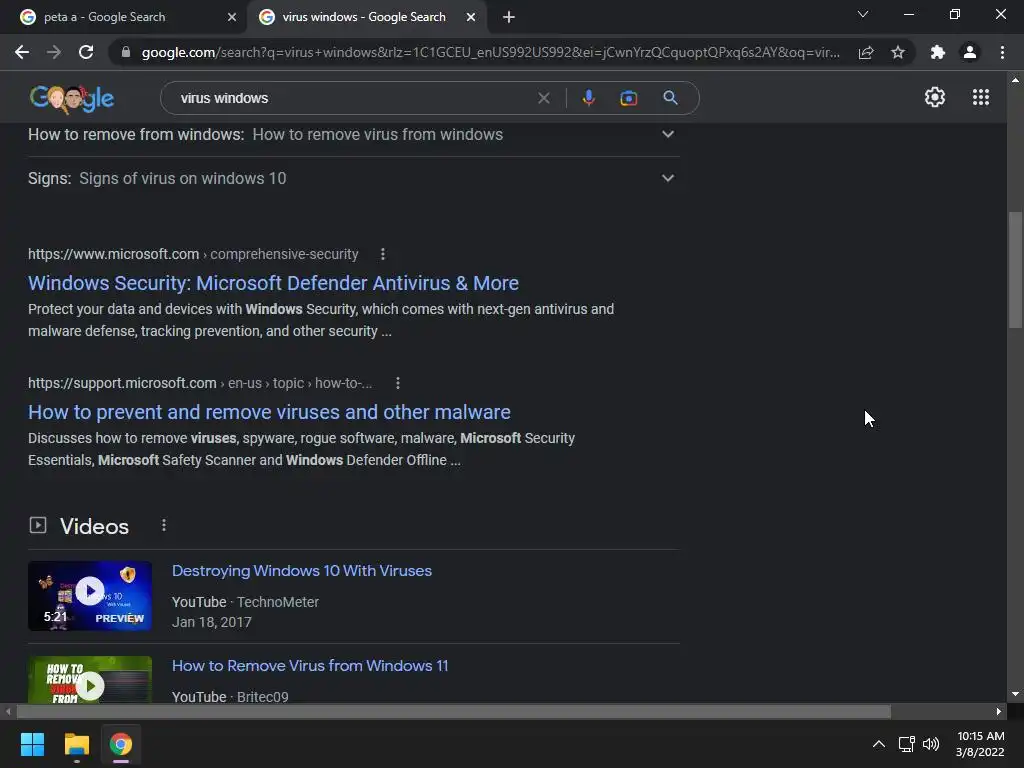The width and height of the screenshot is (1024, 768).
Task: Switch to the 'peta a - Google Search' tab
Action: click(x=122, y=17)
